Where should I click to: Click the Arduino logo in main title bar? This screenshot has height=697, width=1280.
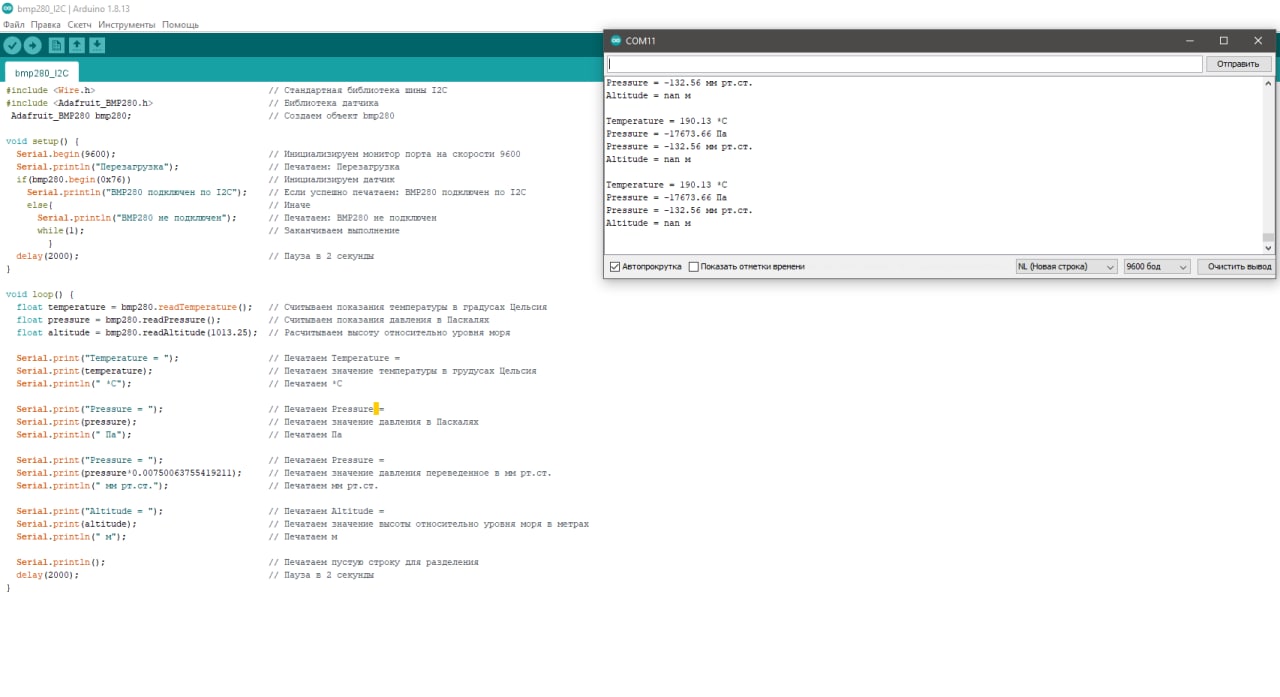[8, 7]
